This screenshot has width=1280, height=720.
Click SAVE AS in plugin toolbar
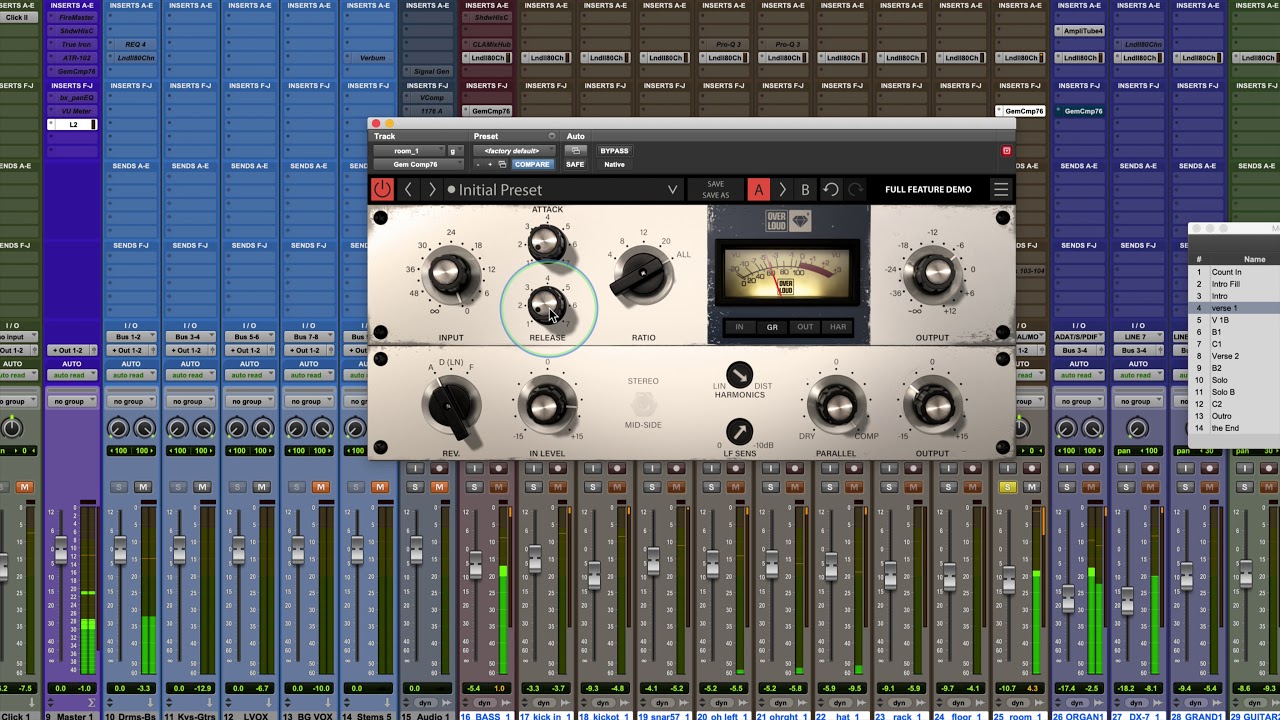(715, 195)
